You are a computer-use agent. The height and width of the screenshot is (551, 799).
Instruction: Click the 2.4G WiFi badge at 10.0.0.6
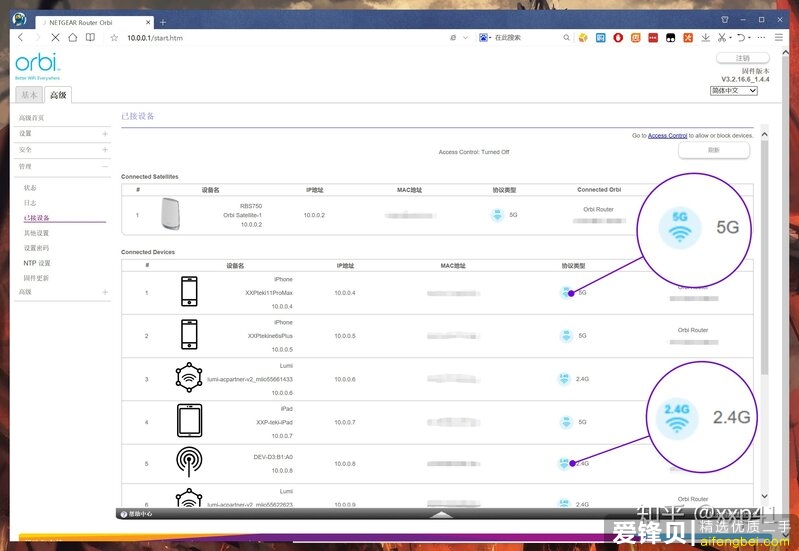tap(564, 379)
